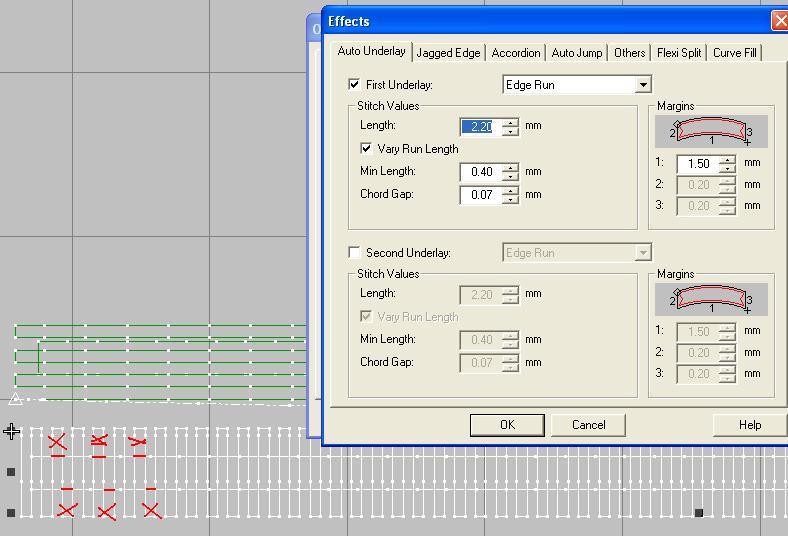The width and height of the screenshot is (788, 536).
Task: Uncheck the First Underlay checkbox
Action: (354, 84)
